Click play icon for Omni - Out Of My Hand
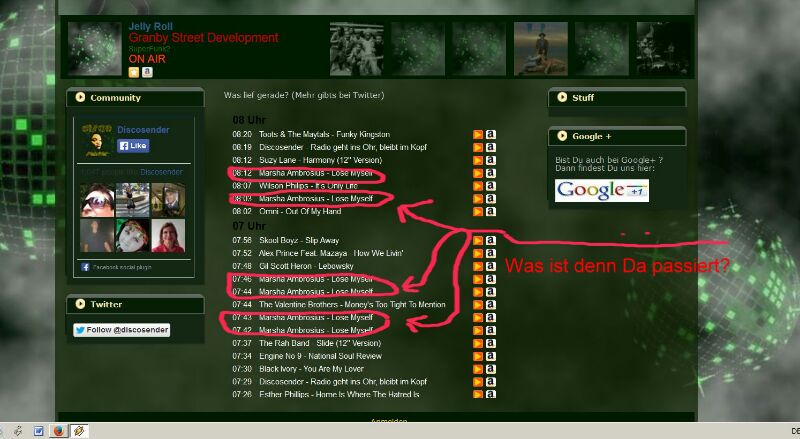 (478, 211)
